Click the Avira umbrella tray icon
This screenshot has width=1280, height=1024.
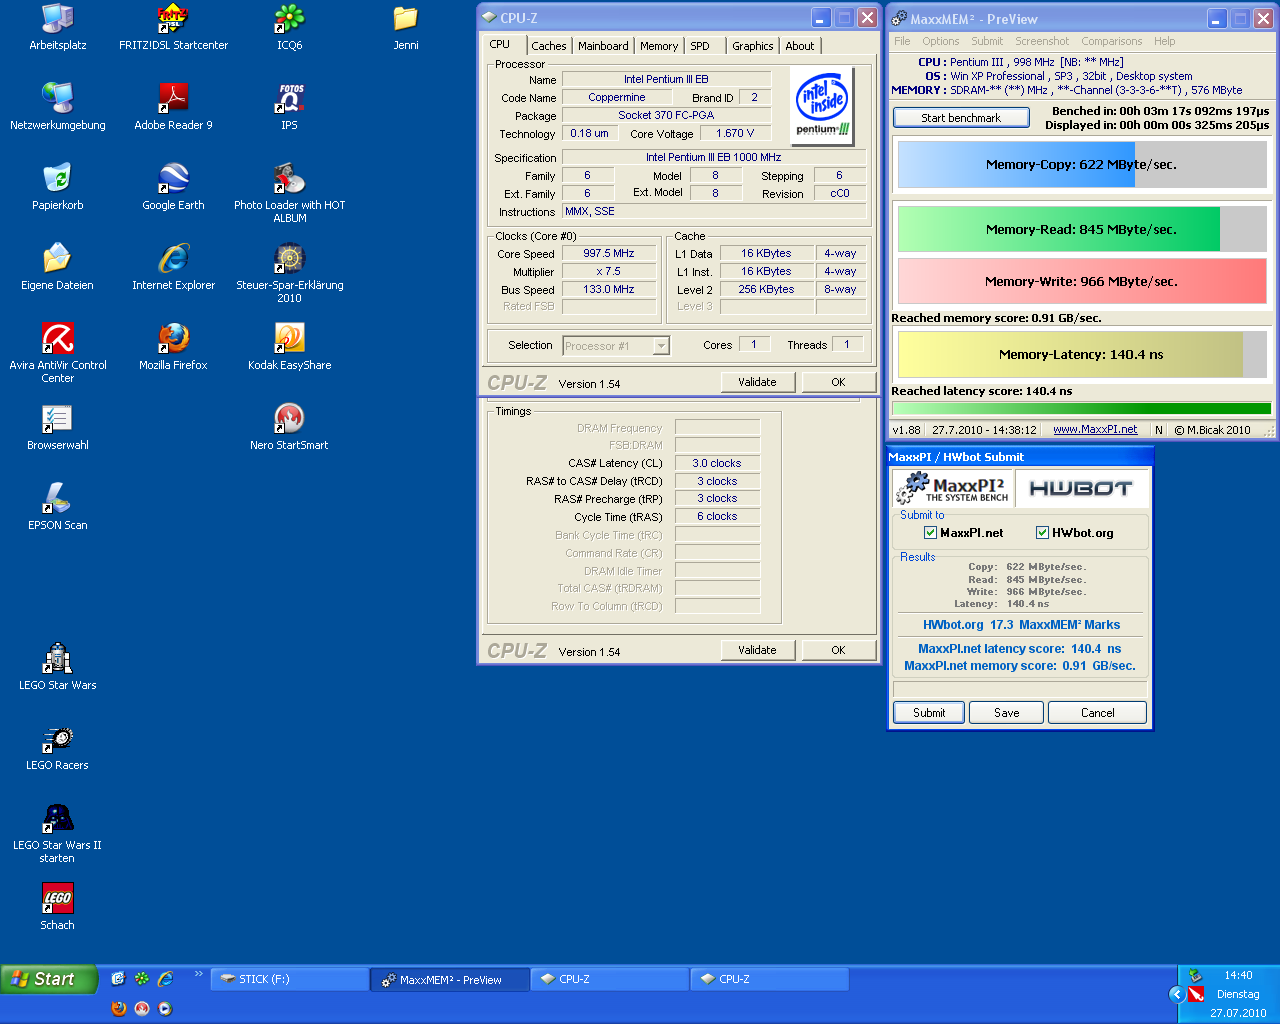pyautogui.click(x=1195, y=994)
